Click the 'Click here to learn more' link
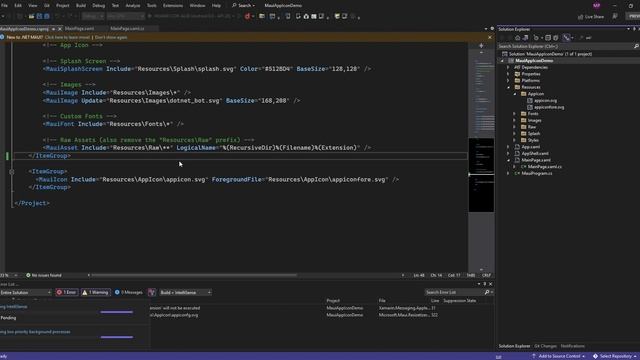The height and width of the screenshot is (360, 640). [x=67, y=37]
